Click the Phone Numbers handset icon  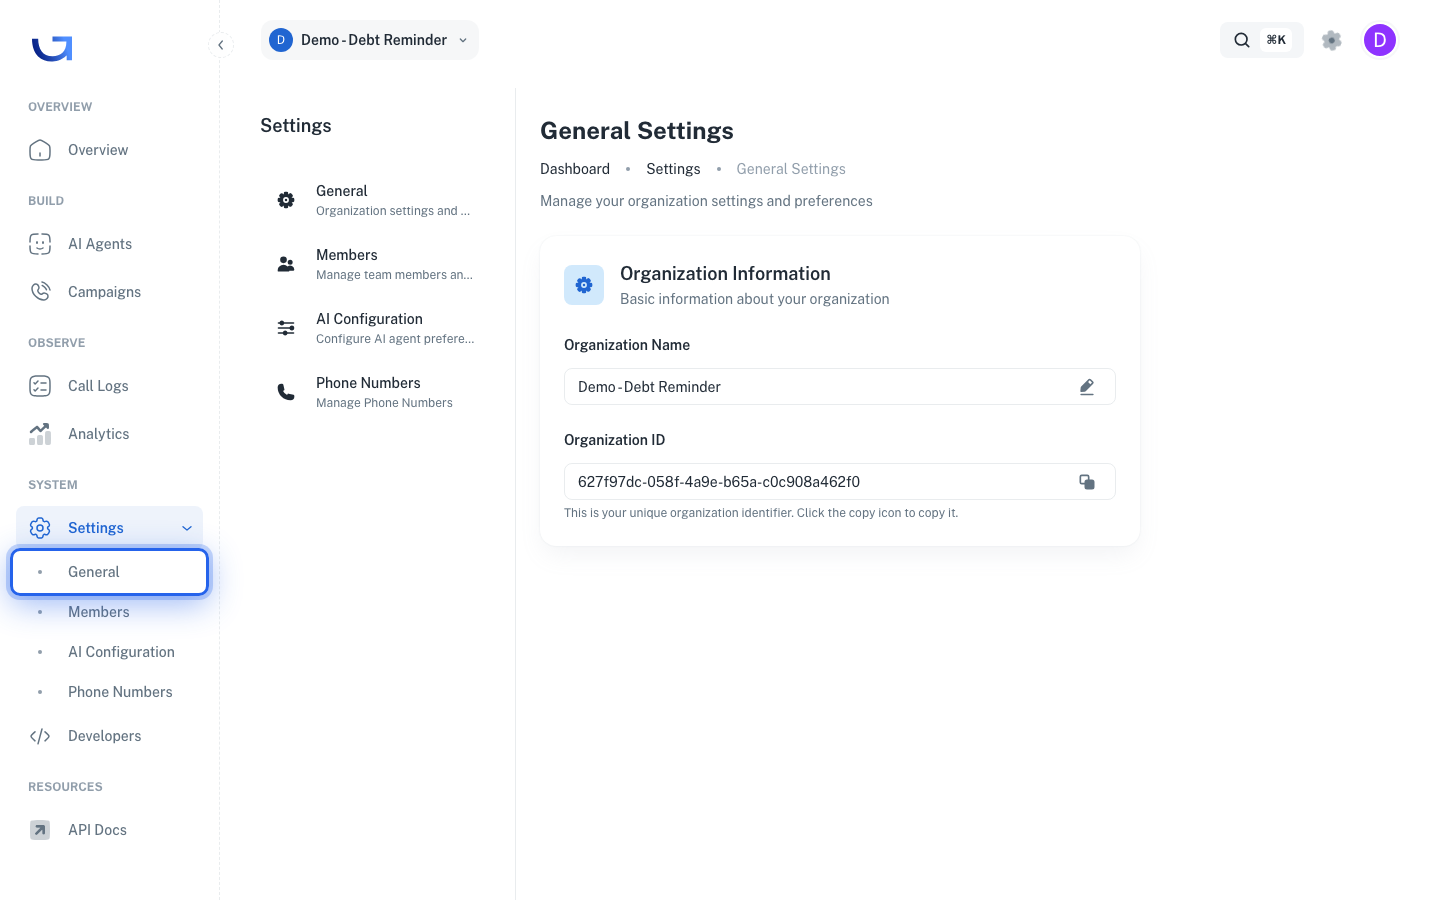click(286, 392)
